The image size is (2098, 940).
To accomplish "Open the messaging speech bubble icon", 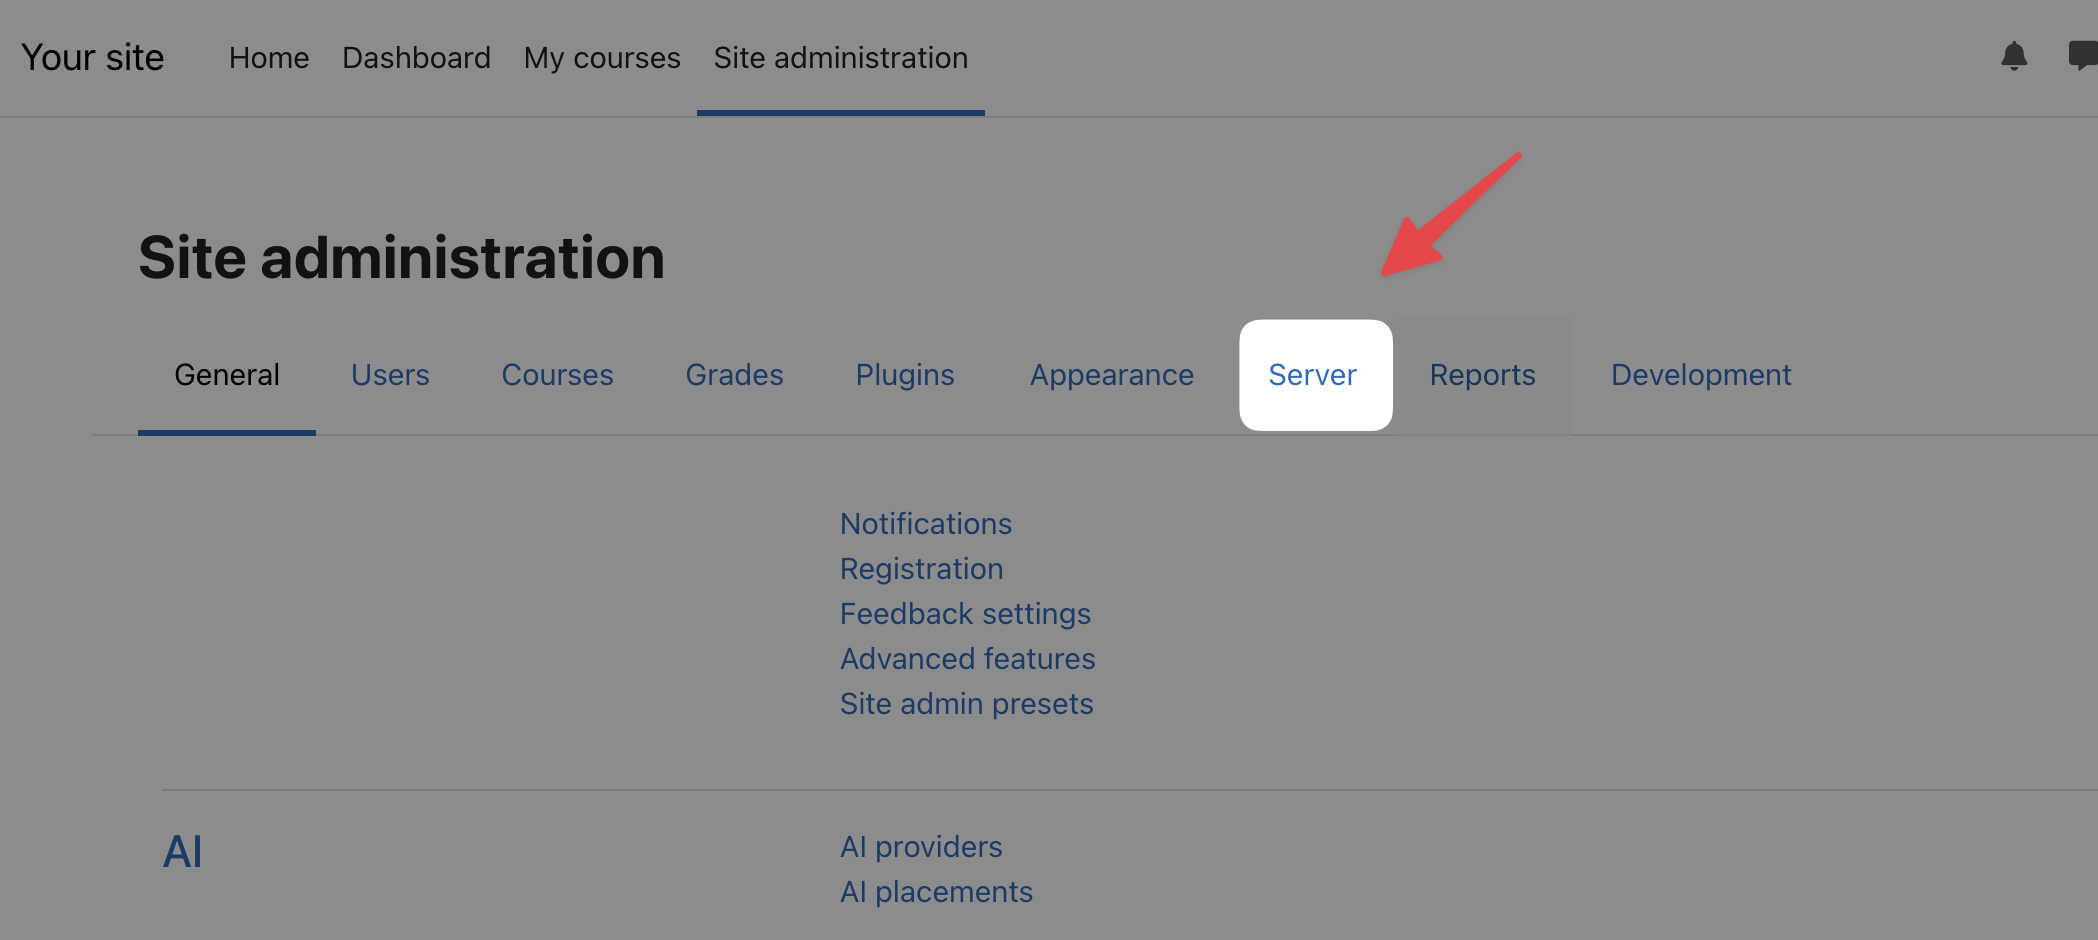I will pos(2083,56).
